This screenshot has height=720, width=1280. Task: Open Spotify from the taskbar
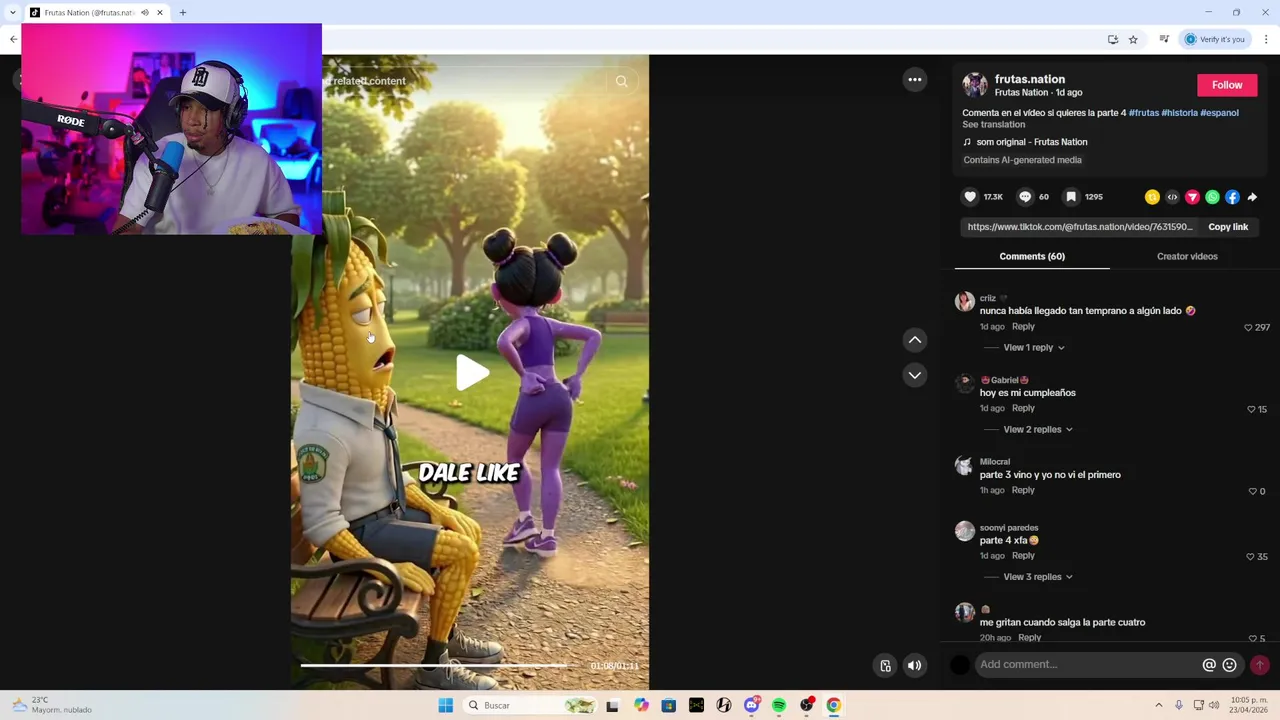779,705
